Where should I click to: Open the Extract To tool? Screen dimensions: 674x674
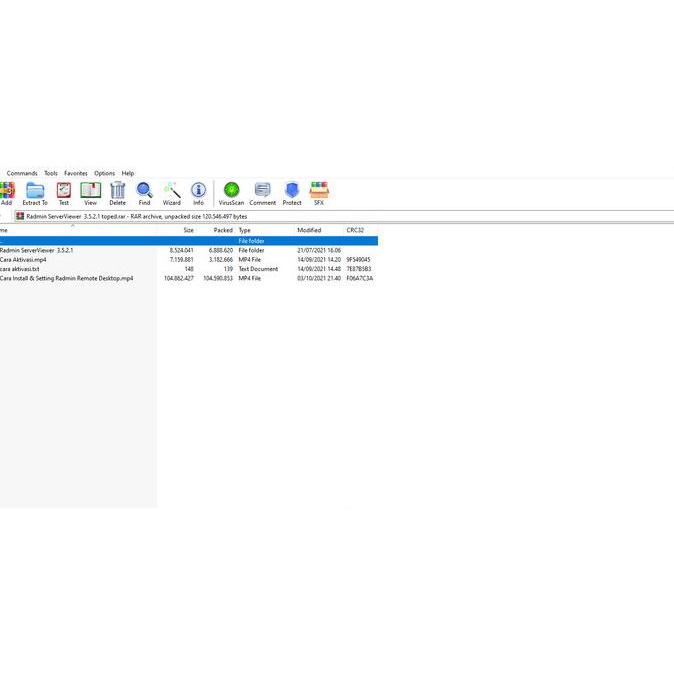coord(35,193)
